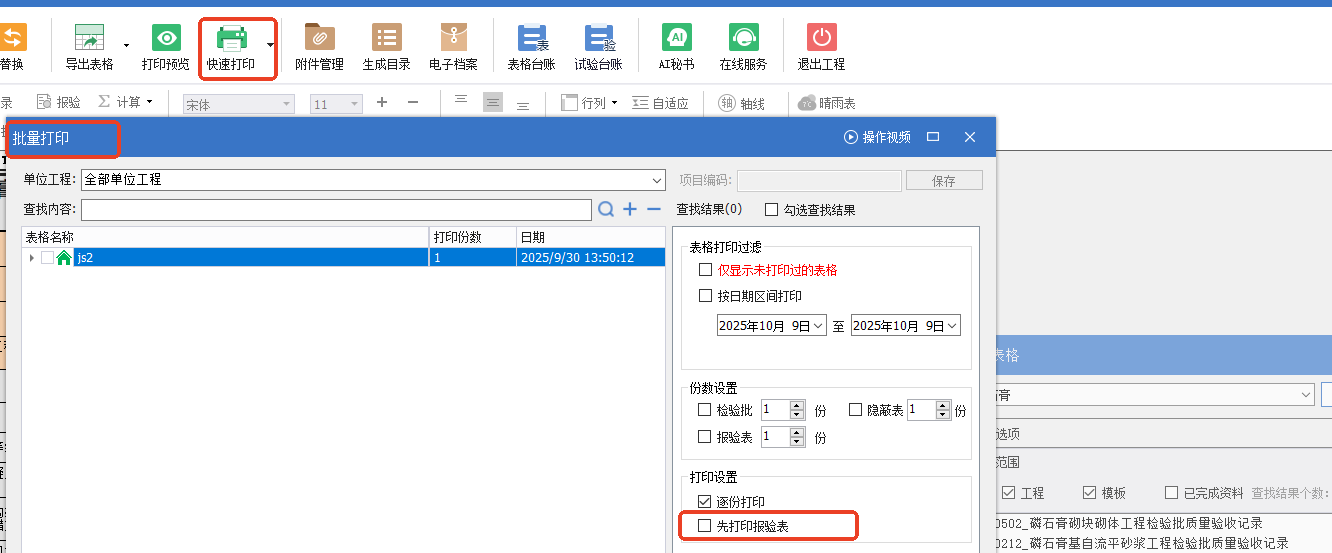Open the 快速打印 dropdown arrow
The image size is (1332, 553).
coord(270,45)
